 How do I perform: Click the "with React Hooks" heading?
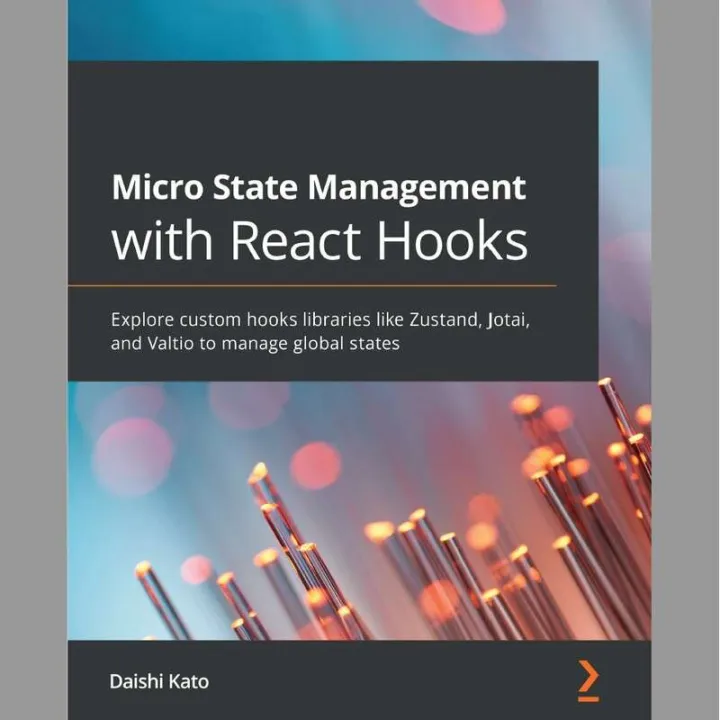[x=320, y=240]
